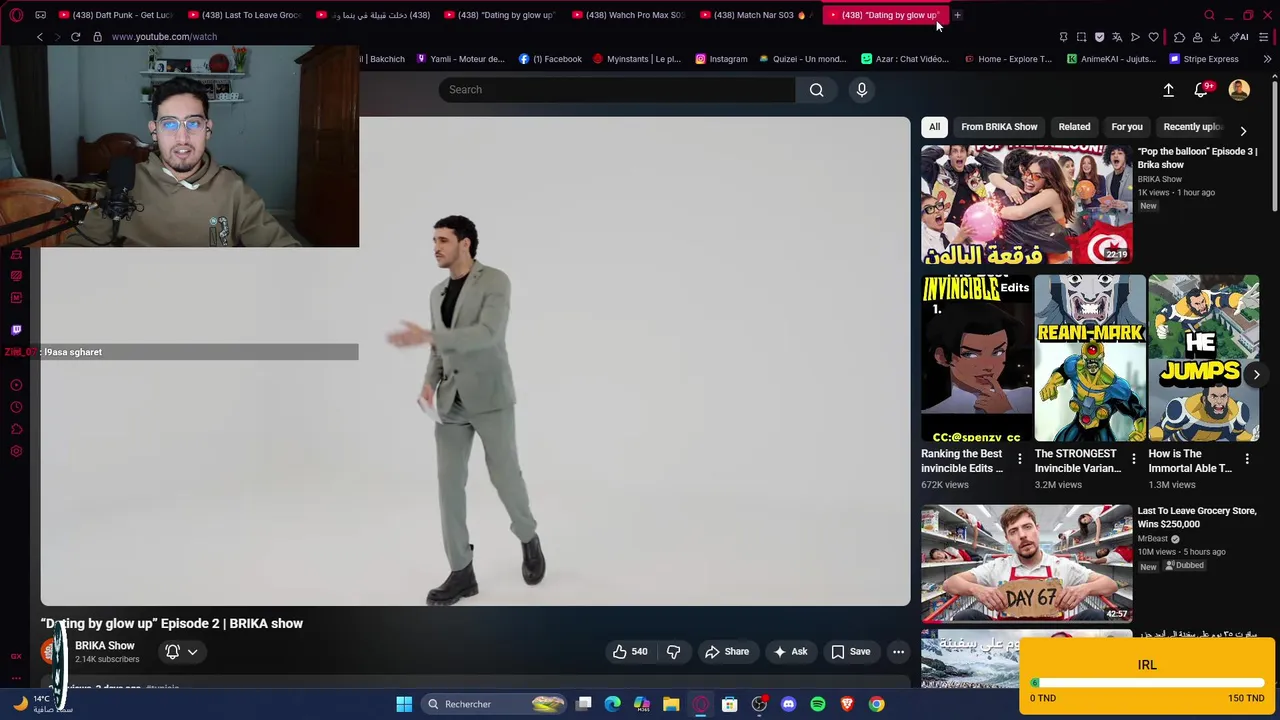Open Google Chrome from taskbar
The image size is (1280, 720).
tap(876, 704)
